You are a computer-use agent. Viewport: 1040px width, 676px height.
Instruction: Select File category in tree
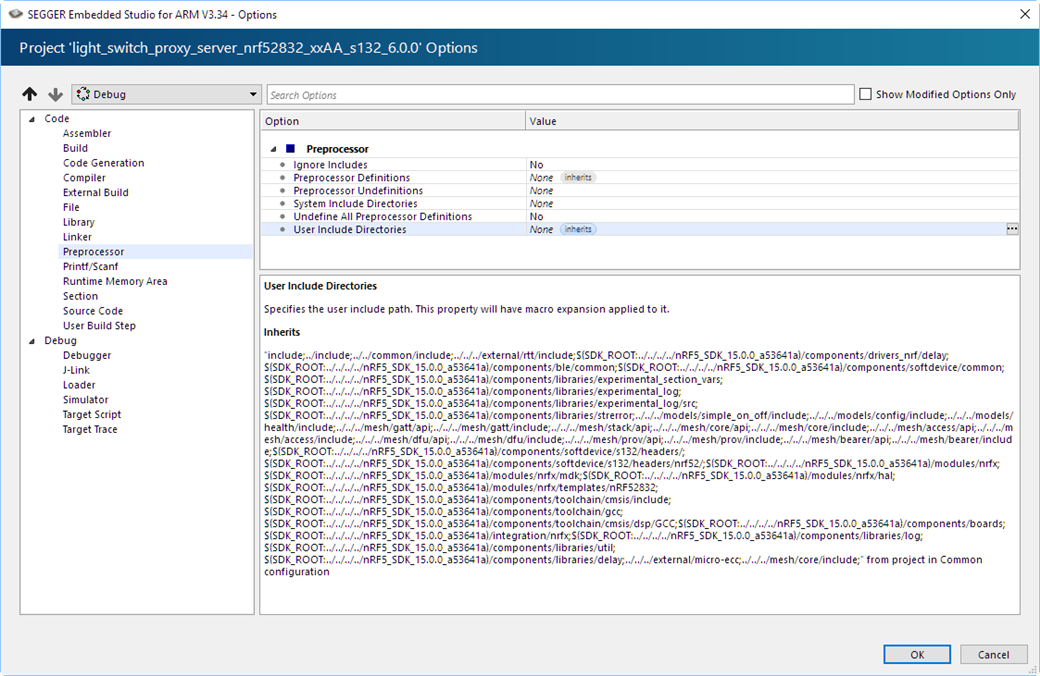point(71,207)
